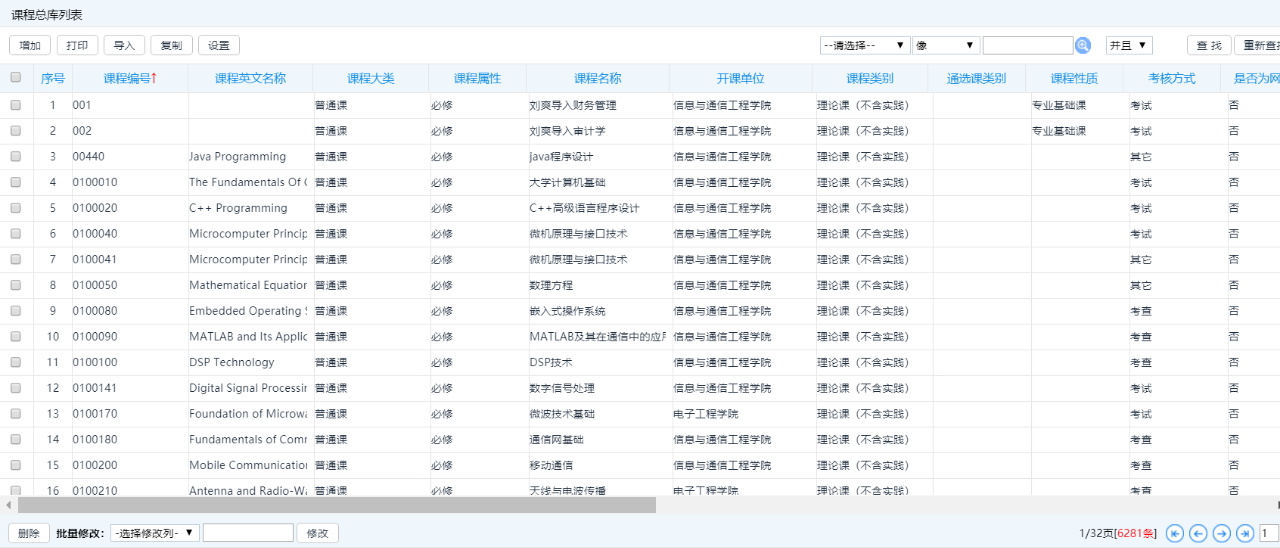Open the 选择修改列 batch edit dropdown
Screen dimensions: 1280x548
155,534
